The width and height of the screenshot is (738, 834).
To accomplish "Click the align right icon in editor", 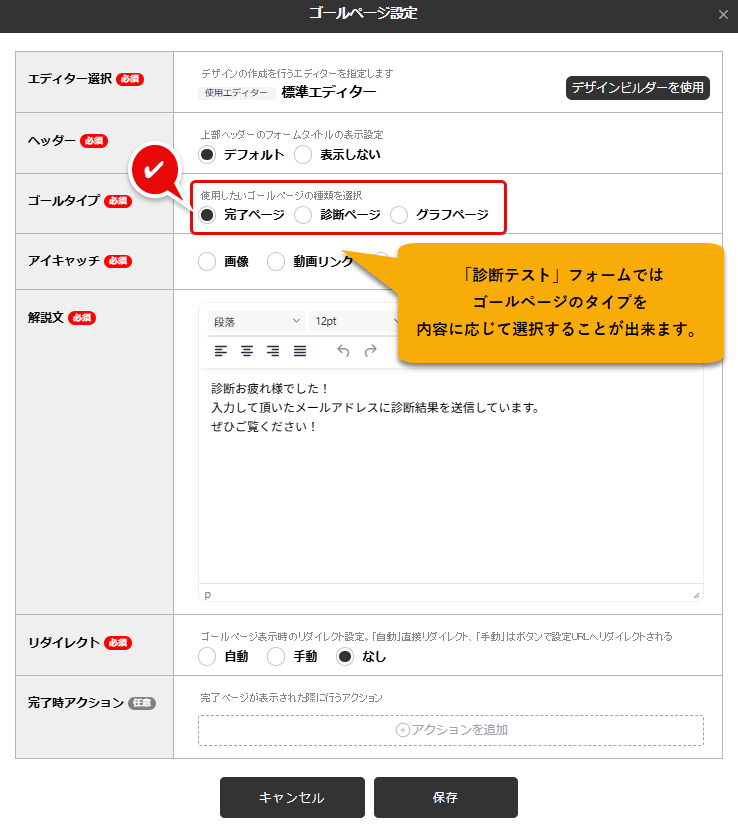I will 273,351.
